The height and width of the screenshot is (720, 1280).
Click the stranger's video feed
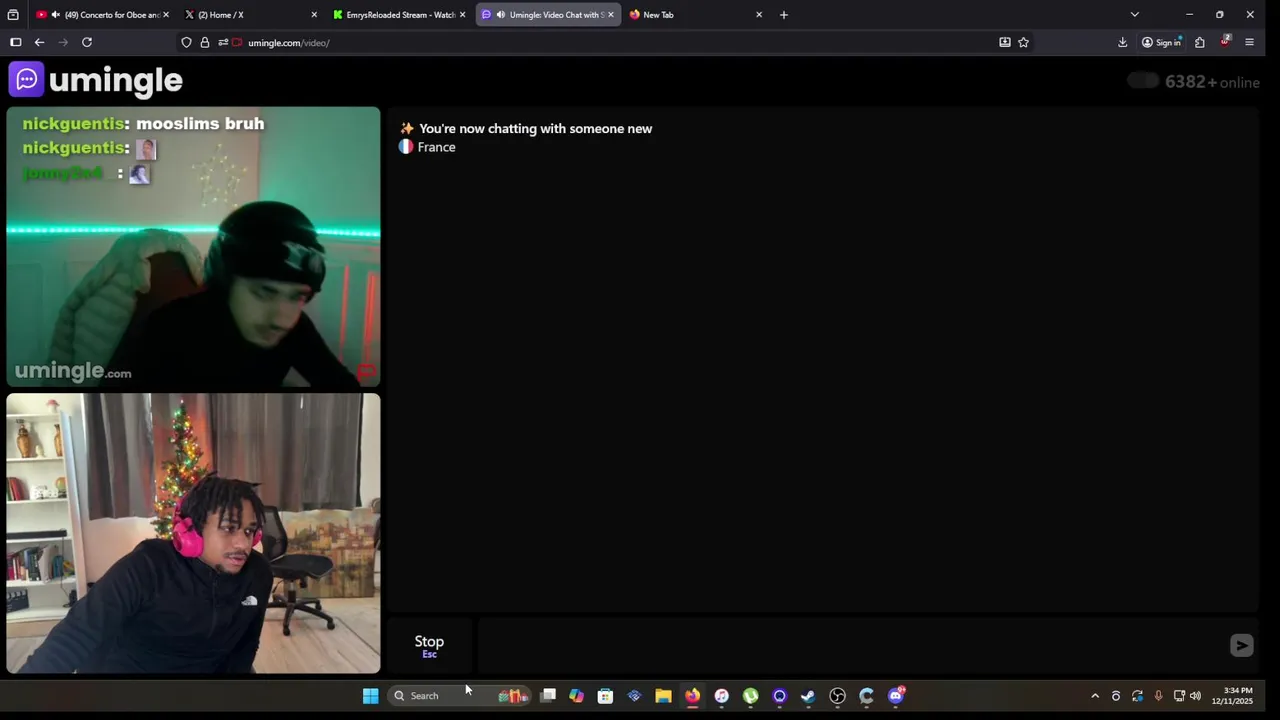[193, 247]
